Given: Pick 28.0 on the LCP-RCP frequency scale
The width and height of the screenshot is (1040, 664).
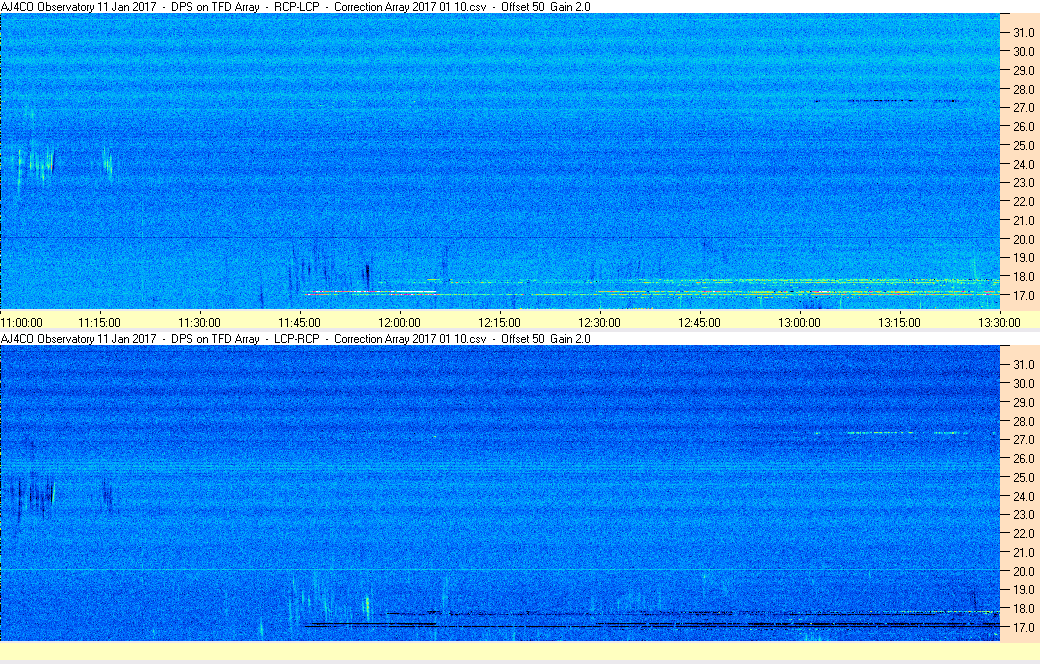Looking at the screenshot, I should coord(1023,421).
